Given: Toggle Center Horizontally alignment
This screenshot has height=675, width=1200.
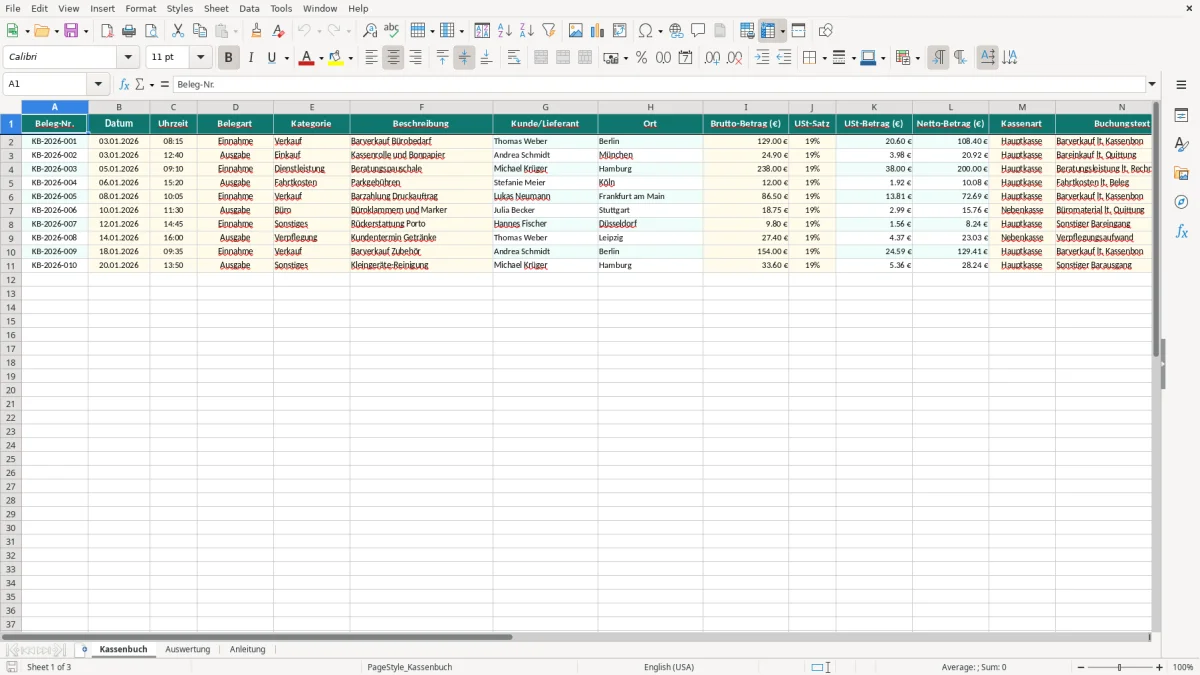Looking at the screenshot, I should click(394, 58).
